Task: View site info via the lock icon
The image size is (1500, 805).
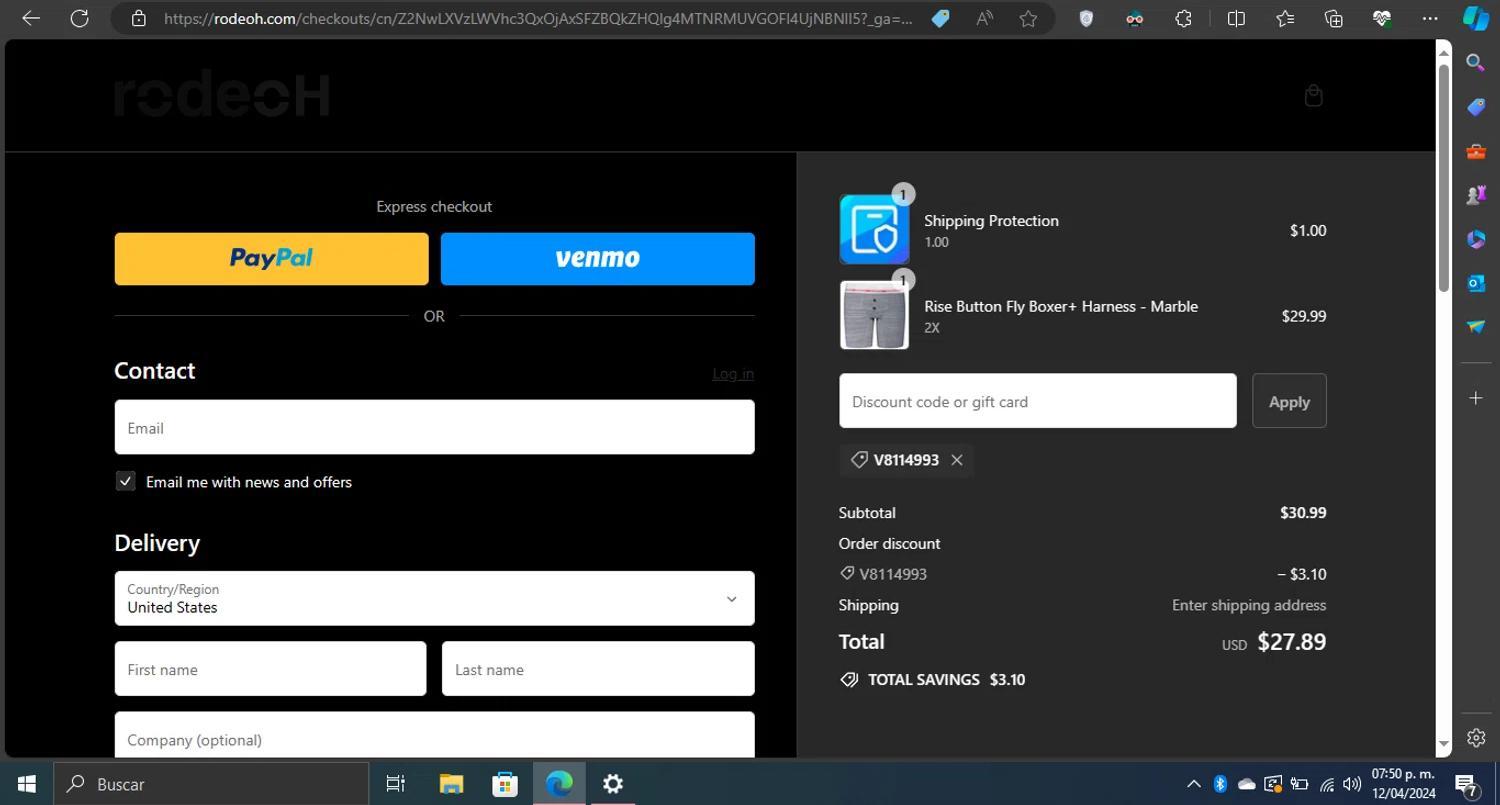Action: [139, 18]
